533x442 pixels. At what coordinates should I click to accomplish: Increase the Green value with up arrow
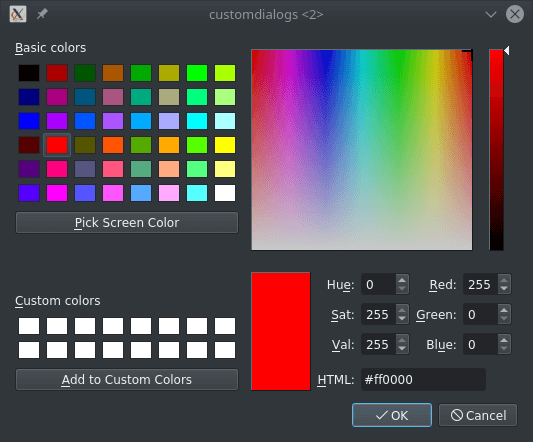coord(504,310)
